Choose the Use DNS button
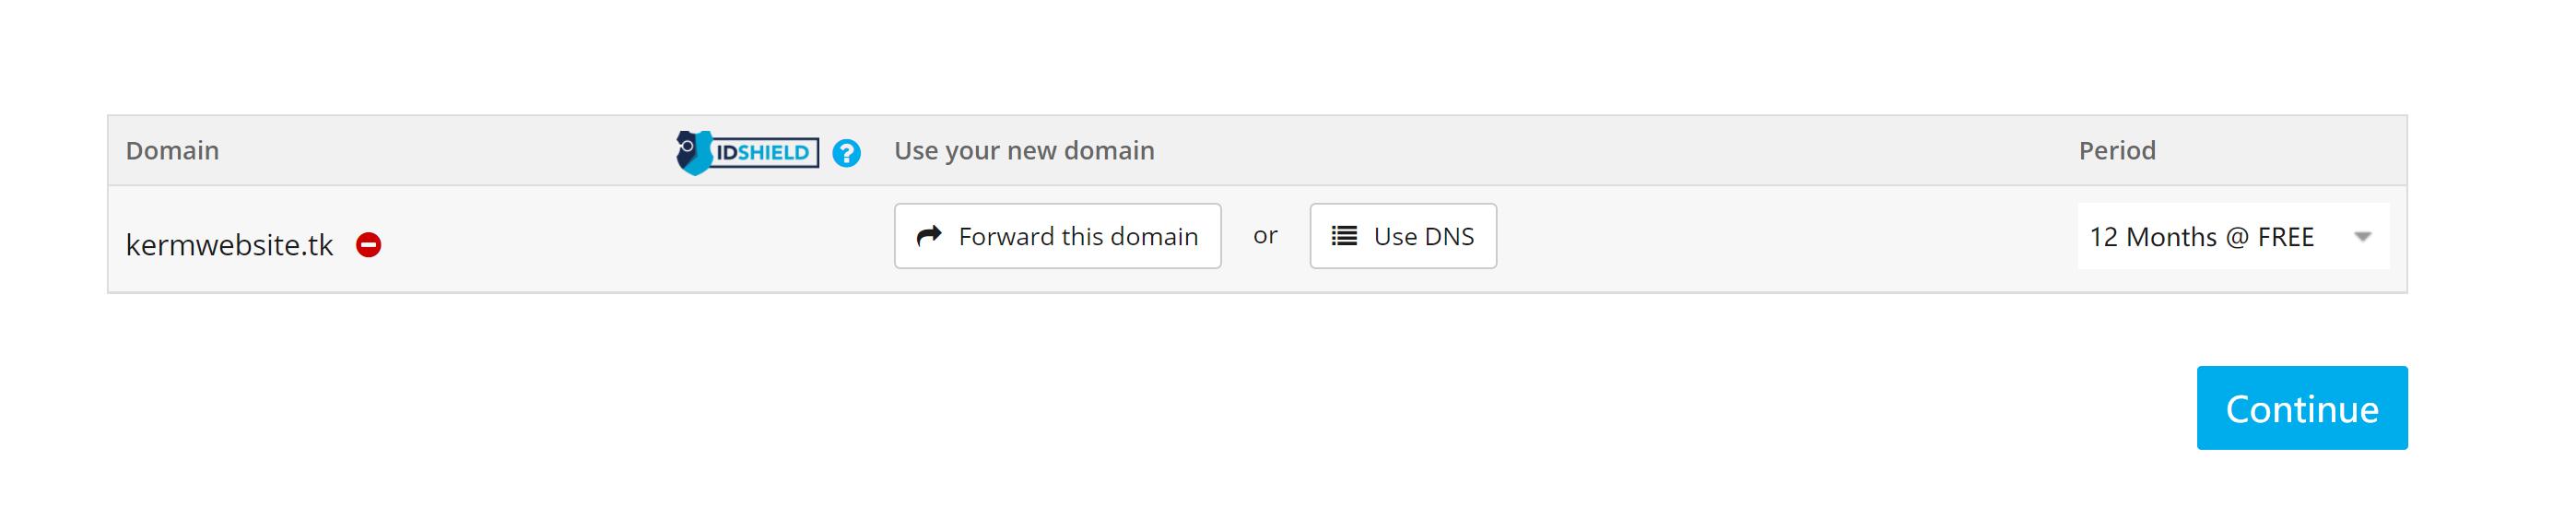 click(x=1402, y=236)
